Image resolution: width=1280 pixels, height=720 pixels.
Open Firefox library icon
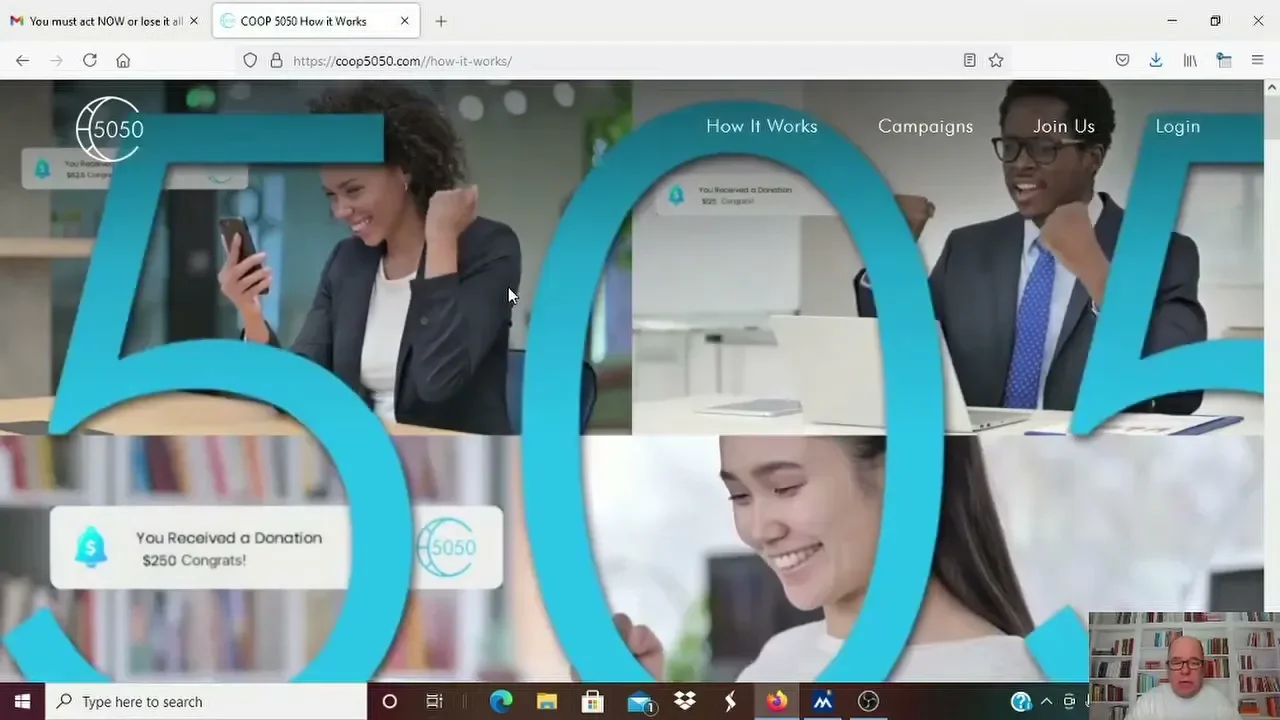tap(1190, 61)
